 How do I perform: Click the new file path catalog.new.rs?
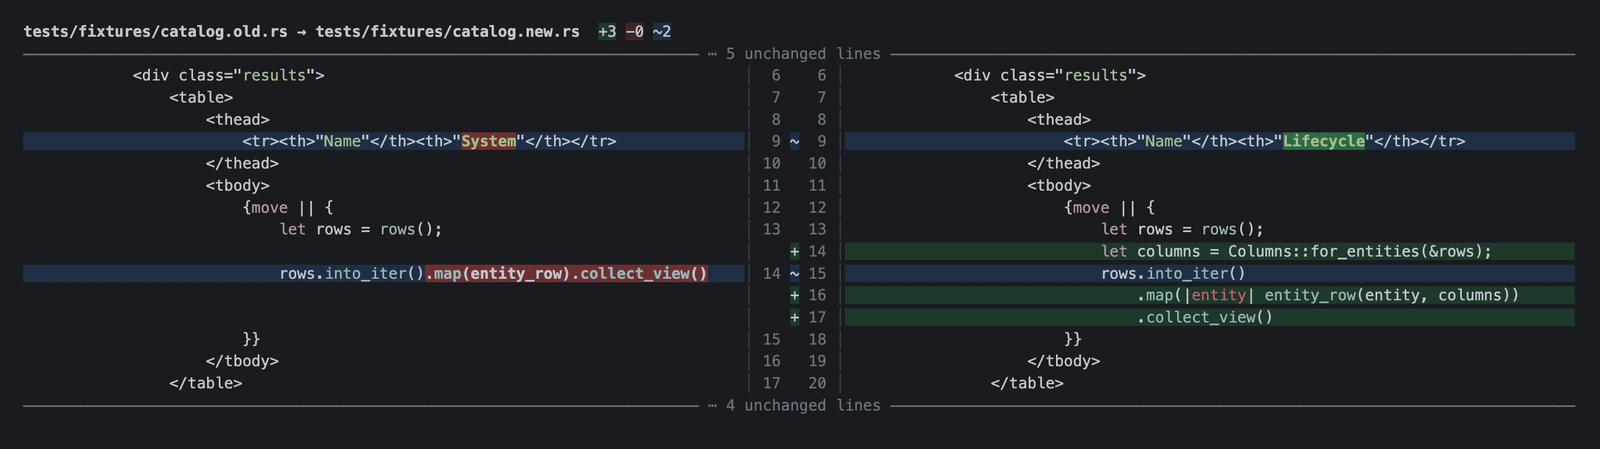pyautogui.click(x=447, y=32)
